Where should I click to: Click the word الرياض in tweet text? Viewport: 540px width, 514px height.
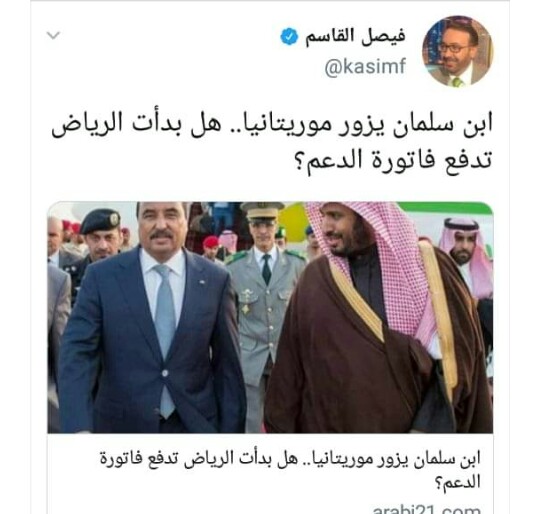pos(85,125)
